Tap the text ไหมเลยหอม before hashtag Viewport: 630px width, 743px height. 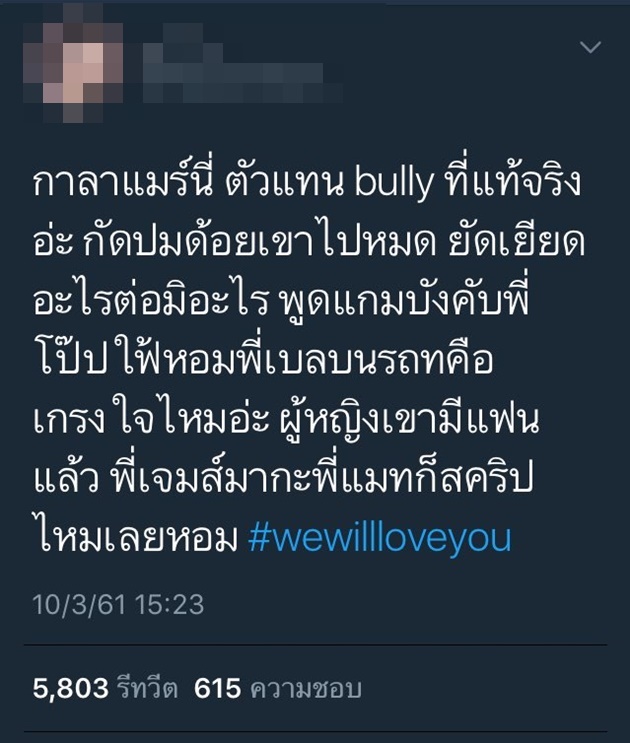pyautogui.click(x=135, y=538)
